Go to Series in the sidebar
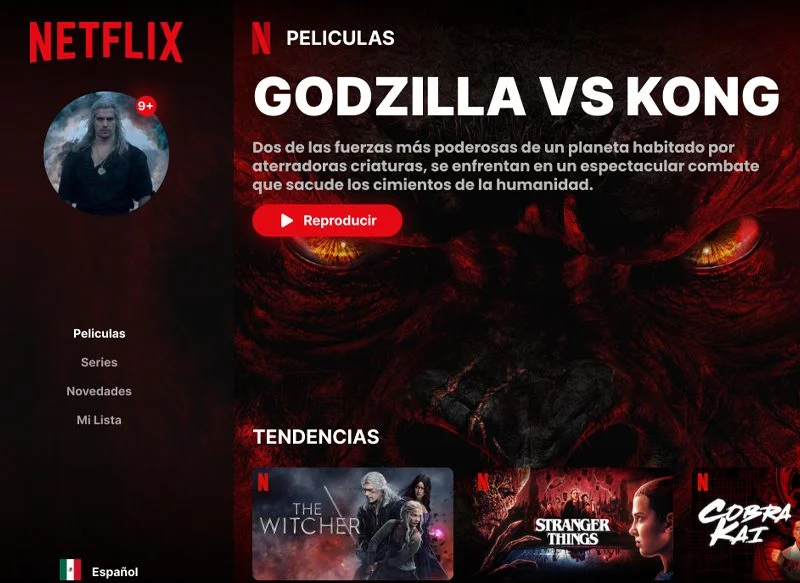The height and width of the screenshot is (583, 800). [99, 362]
